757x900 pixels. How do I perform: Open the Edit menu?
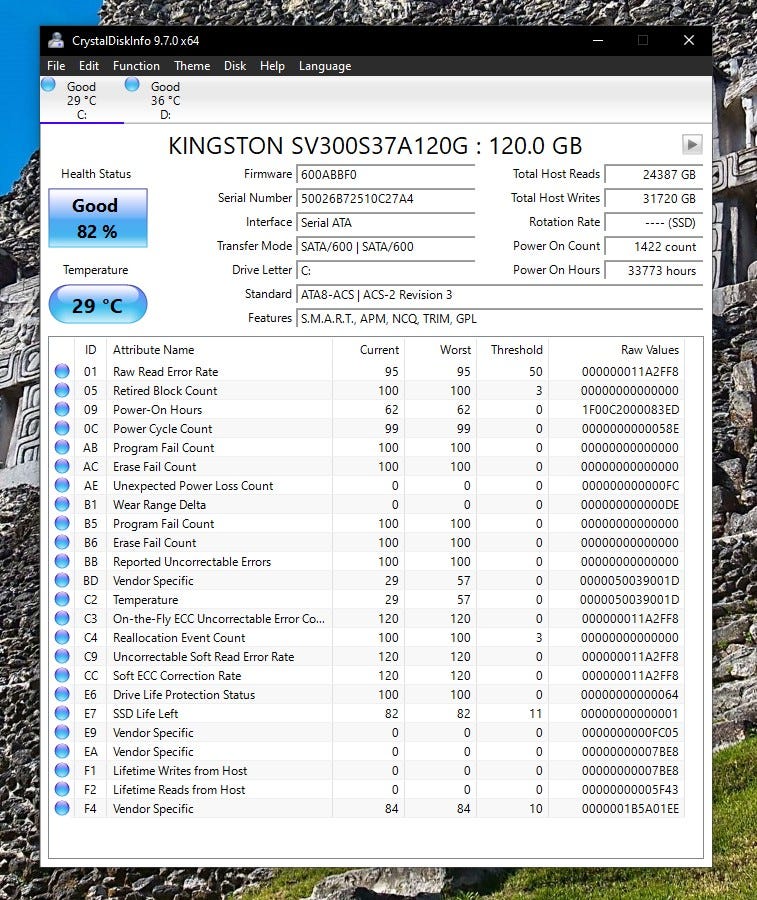(x=89, y=66)
